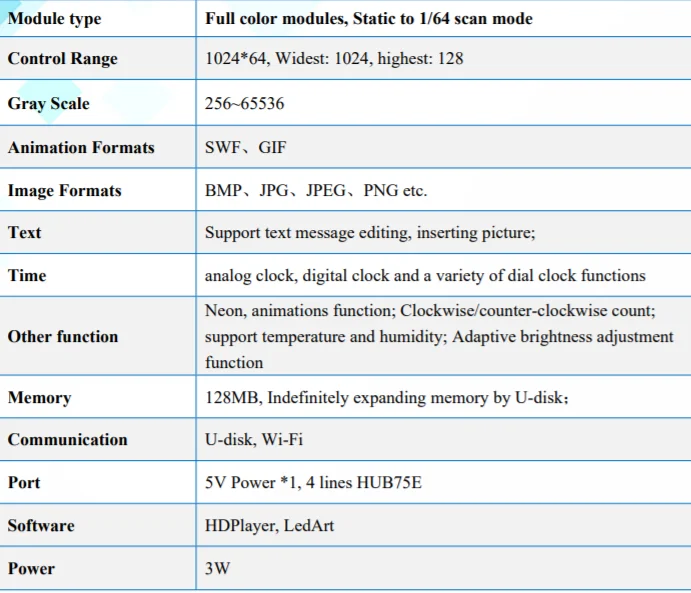Click the "Other function" row label
691x593 pixels.
pyautogui.click(x=63, y=337)
